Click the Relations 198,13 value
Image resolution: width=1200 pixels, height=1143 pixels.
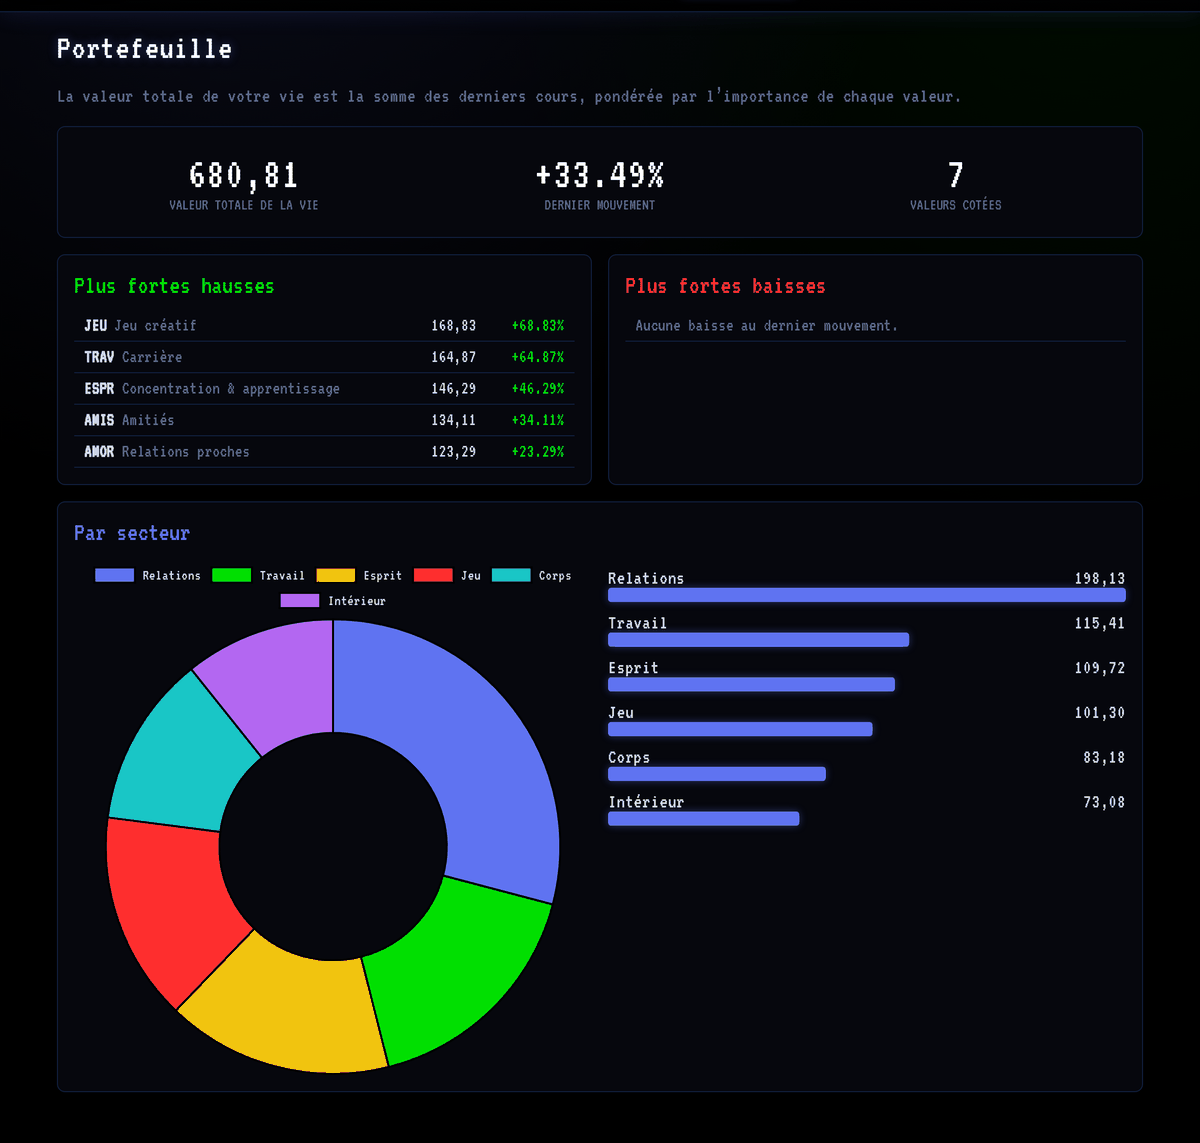click(x=1100, y=579)
